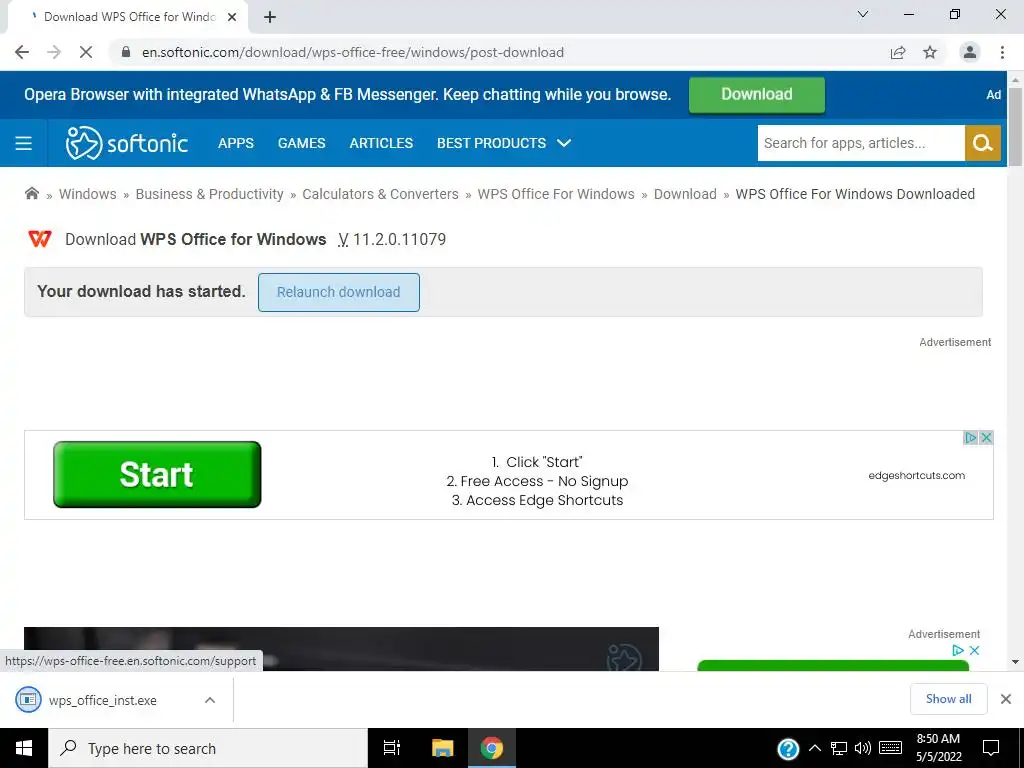Screen dimensions: 1024x768
Task: Open network status tray icon
Action: pos(839,748)
